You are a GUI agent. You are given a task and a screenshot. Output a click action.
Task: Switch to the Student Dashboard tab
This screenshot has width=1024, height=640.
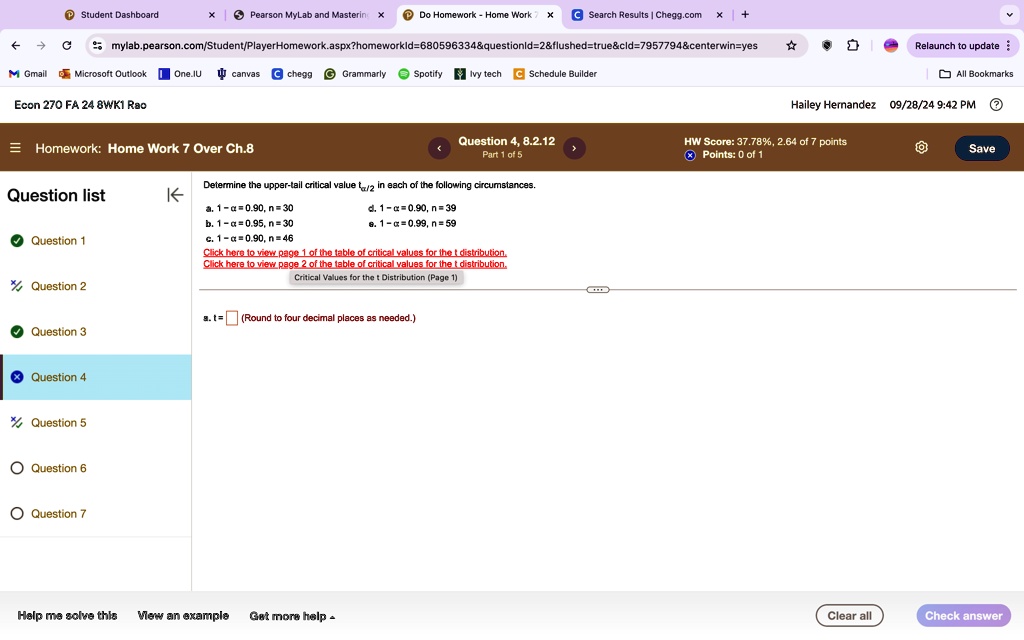pos(120,14)
